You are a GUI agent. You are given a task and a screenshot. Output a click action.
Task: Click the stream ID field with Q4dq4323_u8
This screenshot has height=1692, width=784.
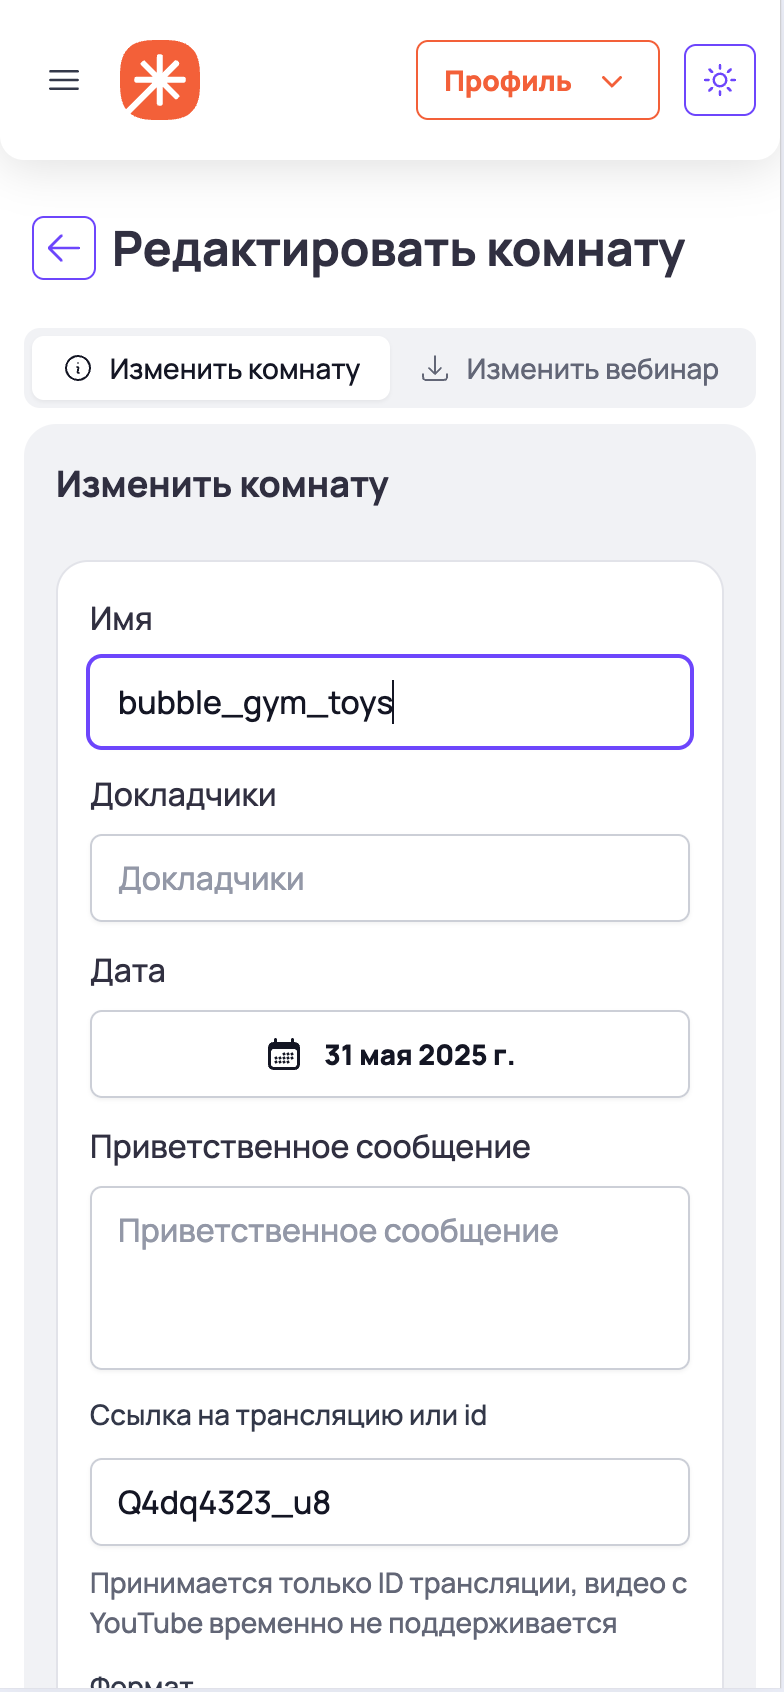tap(390, 1502)
